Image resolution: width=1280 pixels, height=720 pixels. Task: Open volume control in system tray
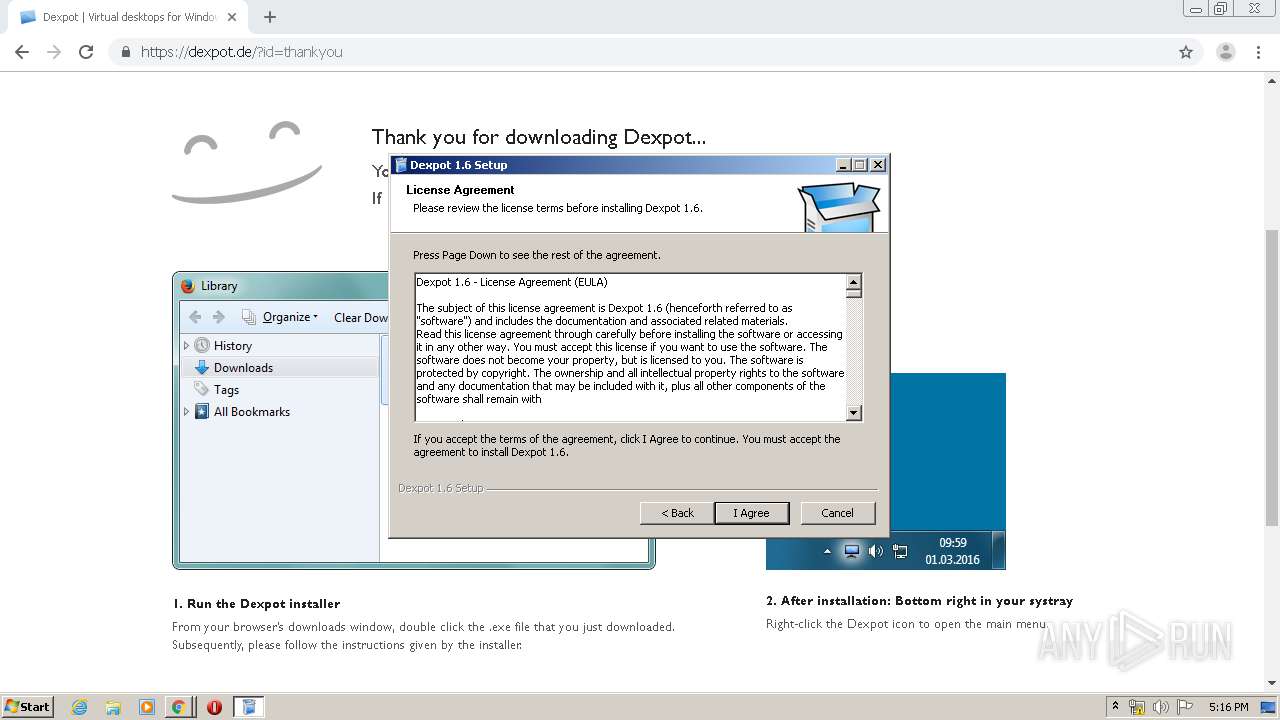(x=1161, y=707)
